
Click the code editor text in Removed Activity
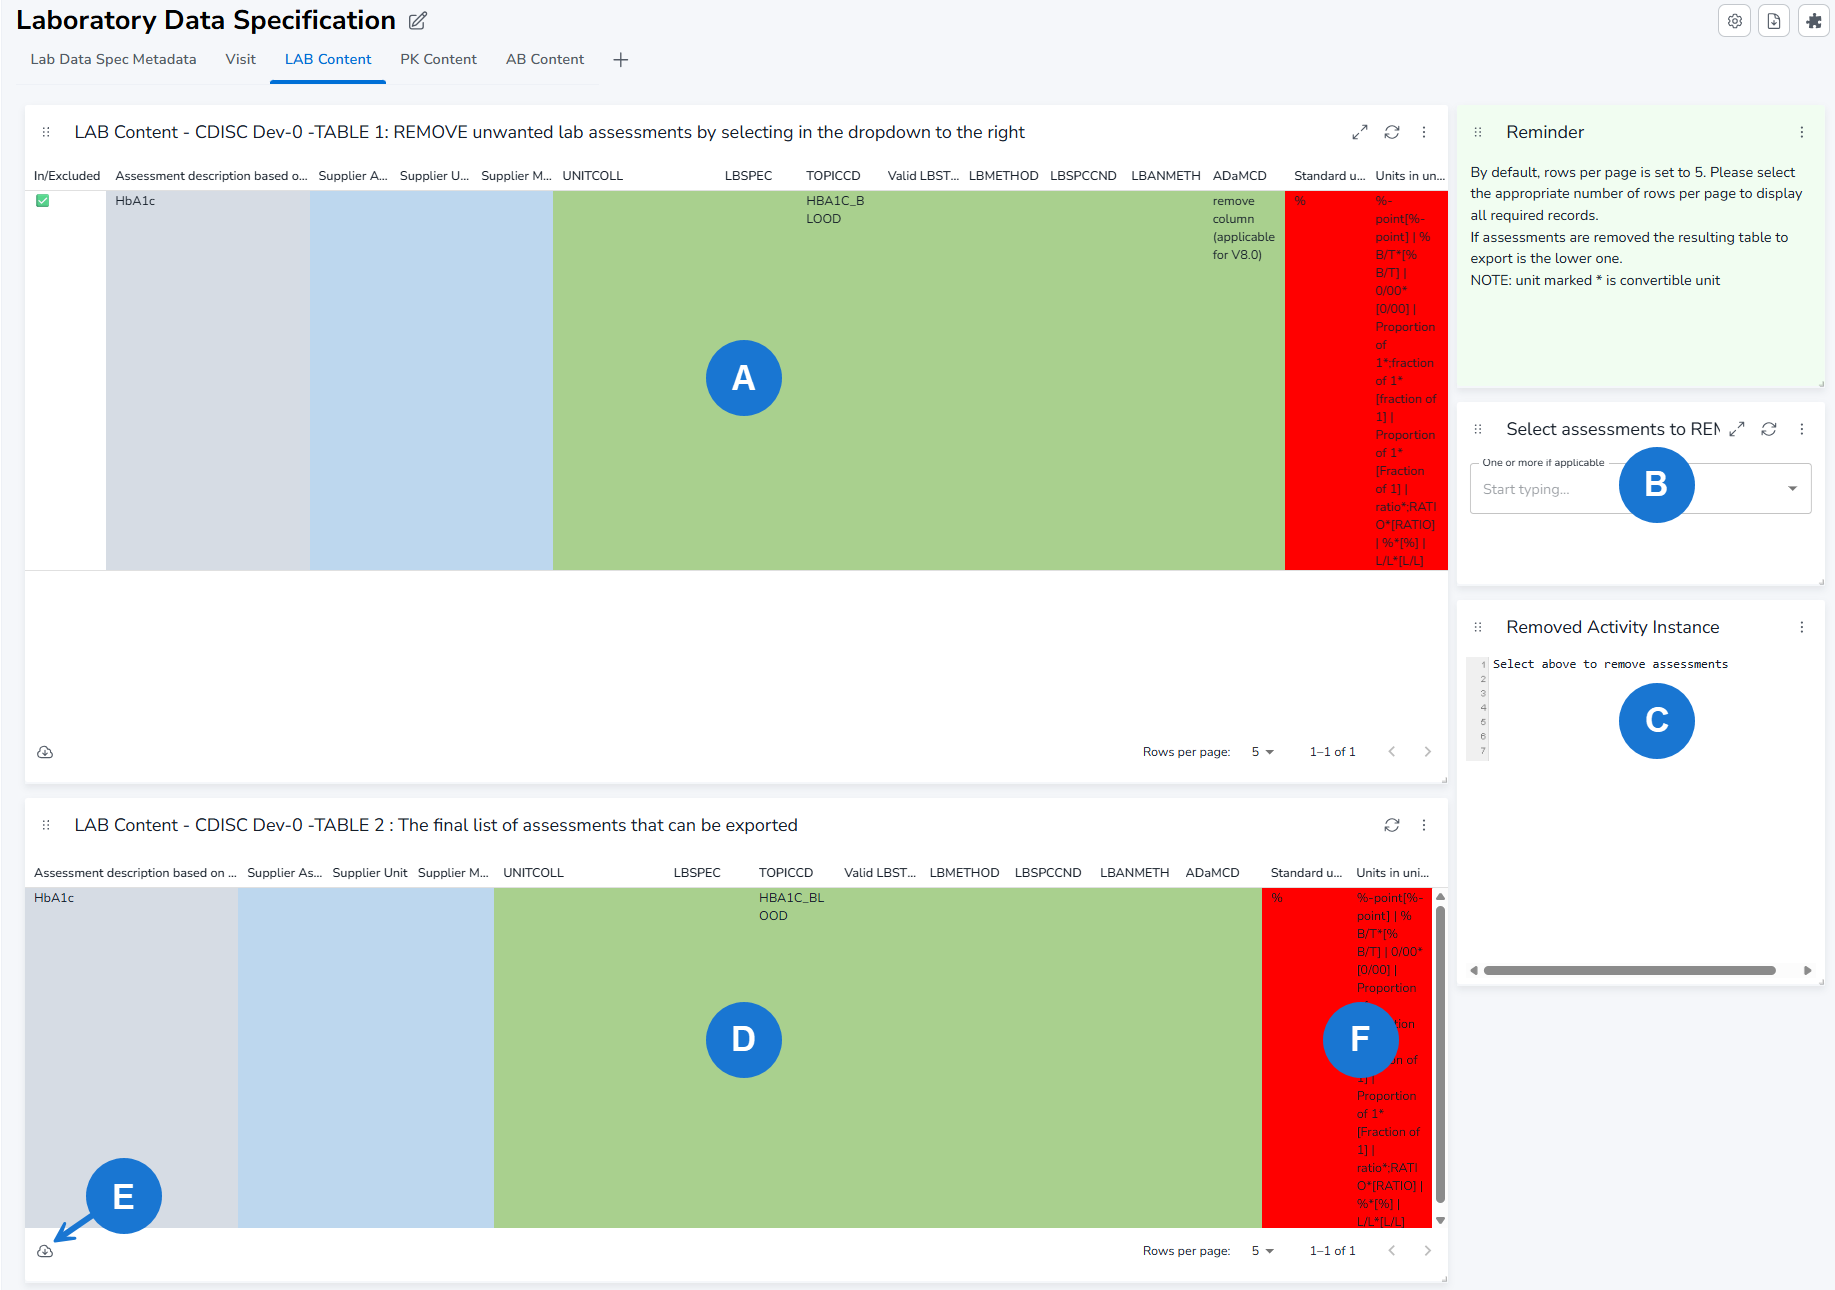coord(1610,664)
